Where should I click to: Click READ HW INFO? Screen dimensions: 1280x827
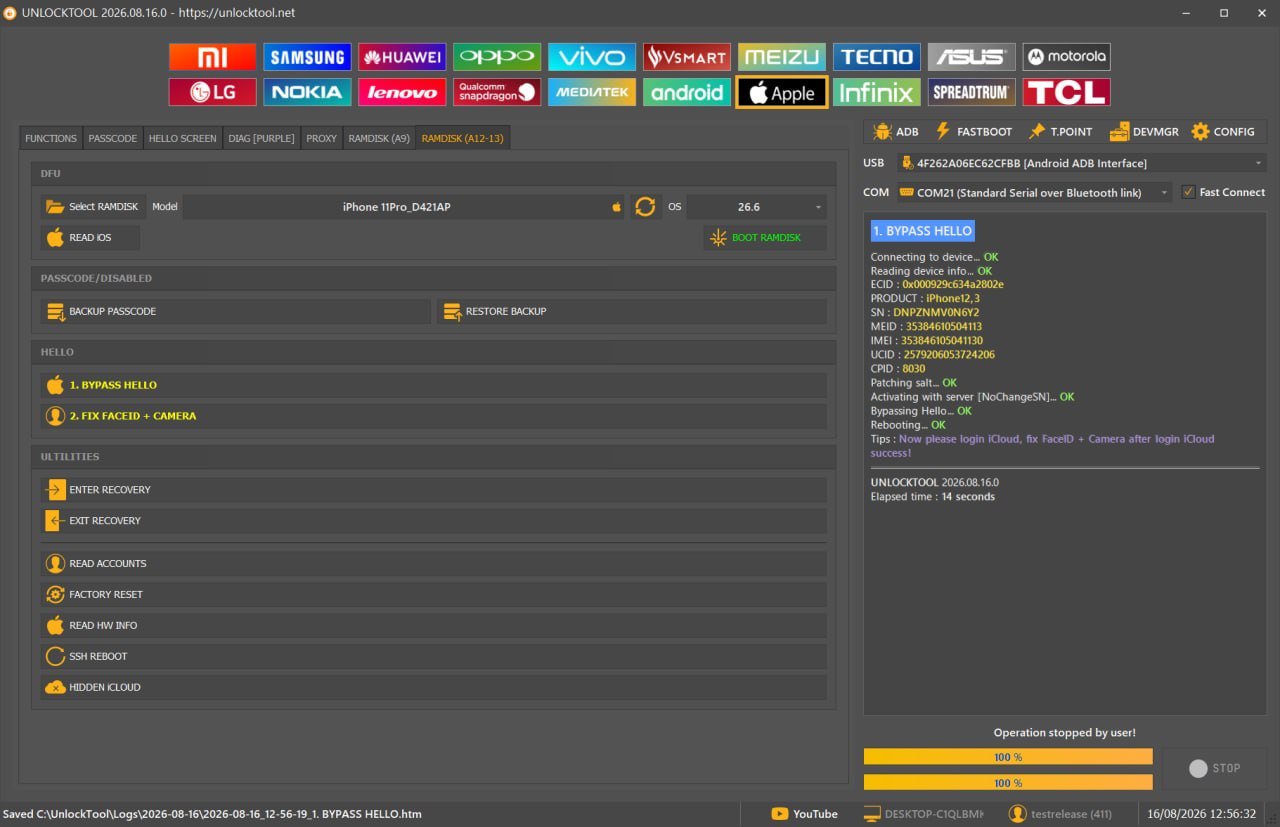[x=433, y=626]
